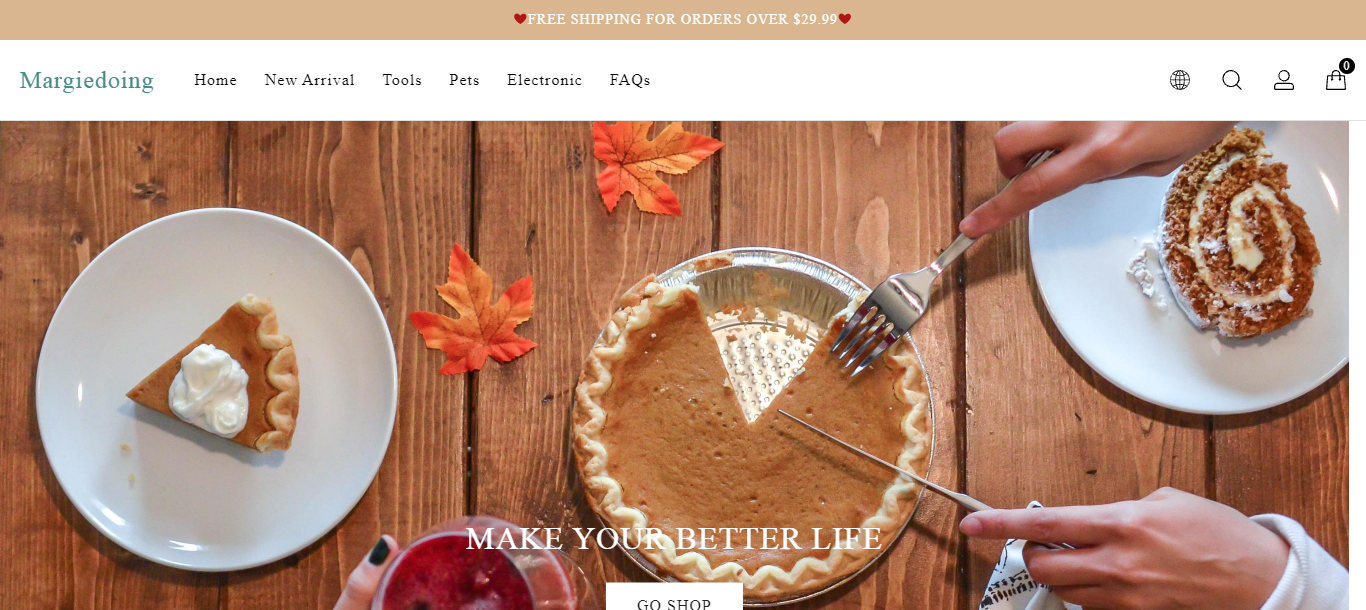Image resolution: width=1366 pixels, height=610 pixels.
Task: Open the user account icon
Action: click(1284, 80)
